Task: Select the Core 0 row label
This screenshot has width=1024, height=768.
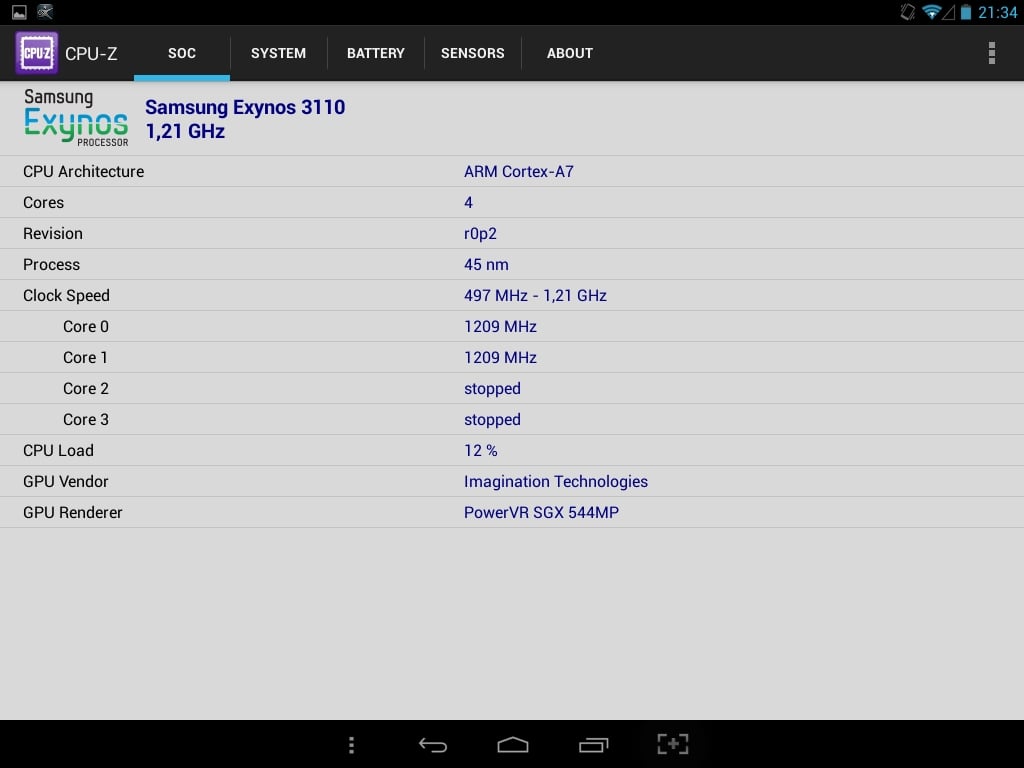Action: [86, 327]
